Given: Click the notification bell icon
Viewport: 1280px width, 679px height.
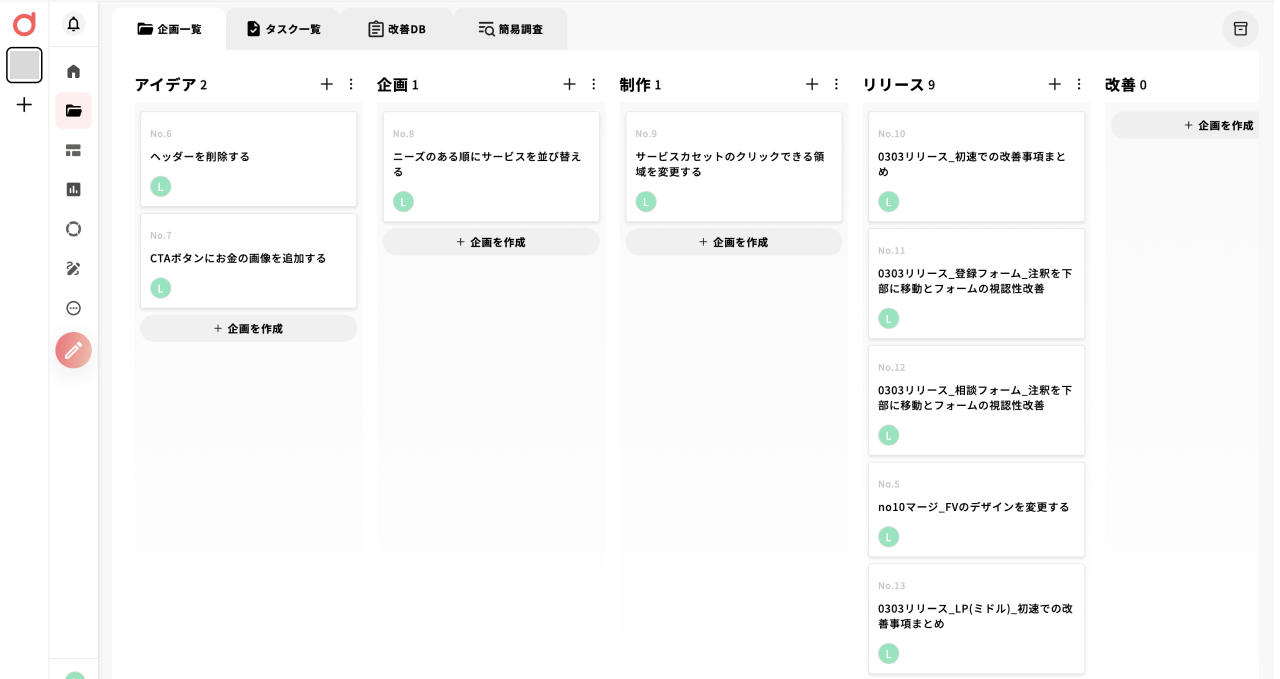Looking at the screenshot, I should (73, 24).
